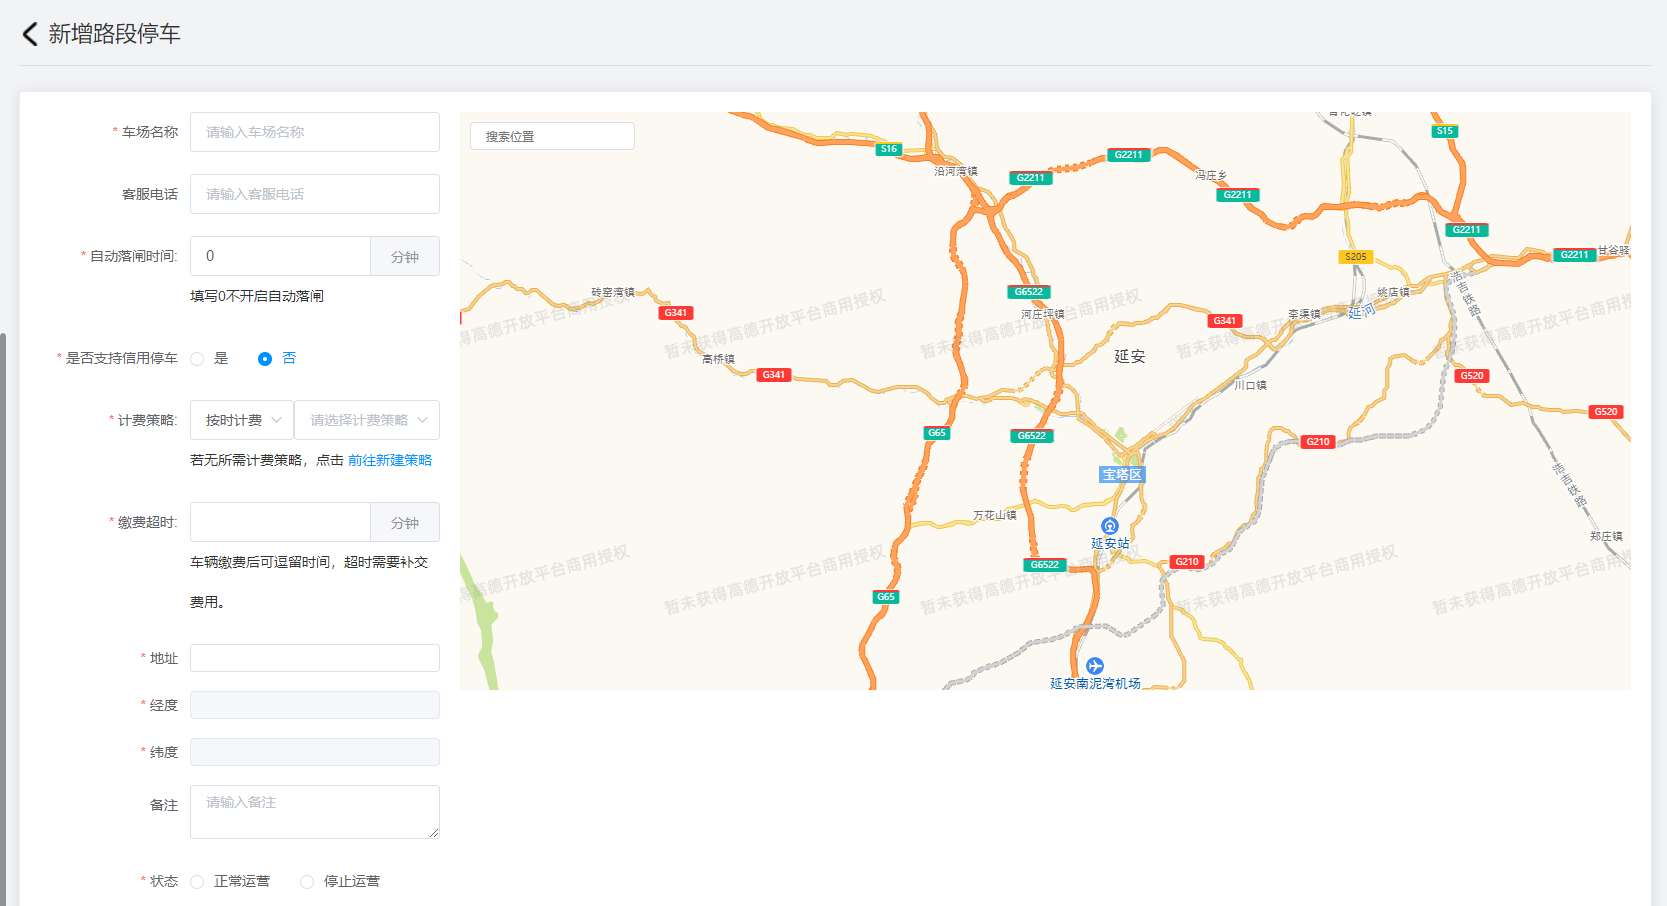Click the S16 green highway badge
The width and height of the screenshot is (1667, 906).
tap(888, 149)
